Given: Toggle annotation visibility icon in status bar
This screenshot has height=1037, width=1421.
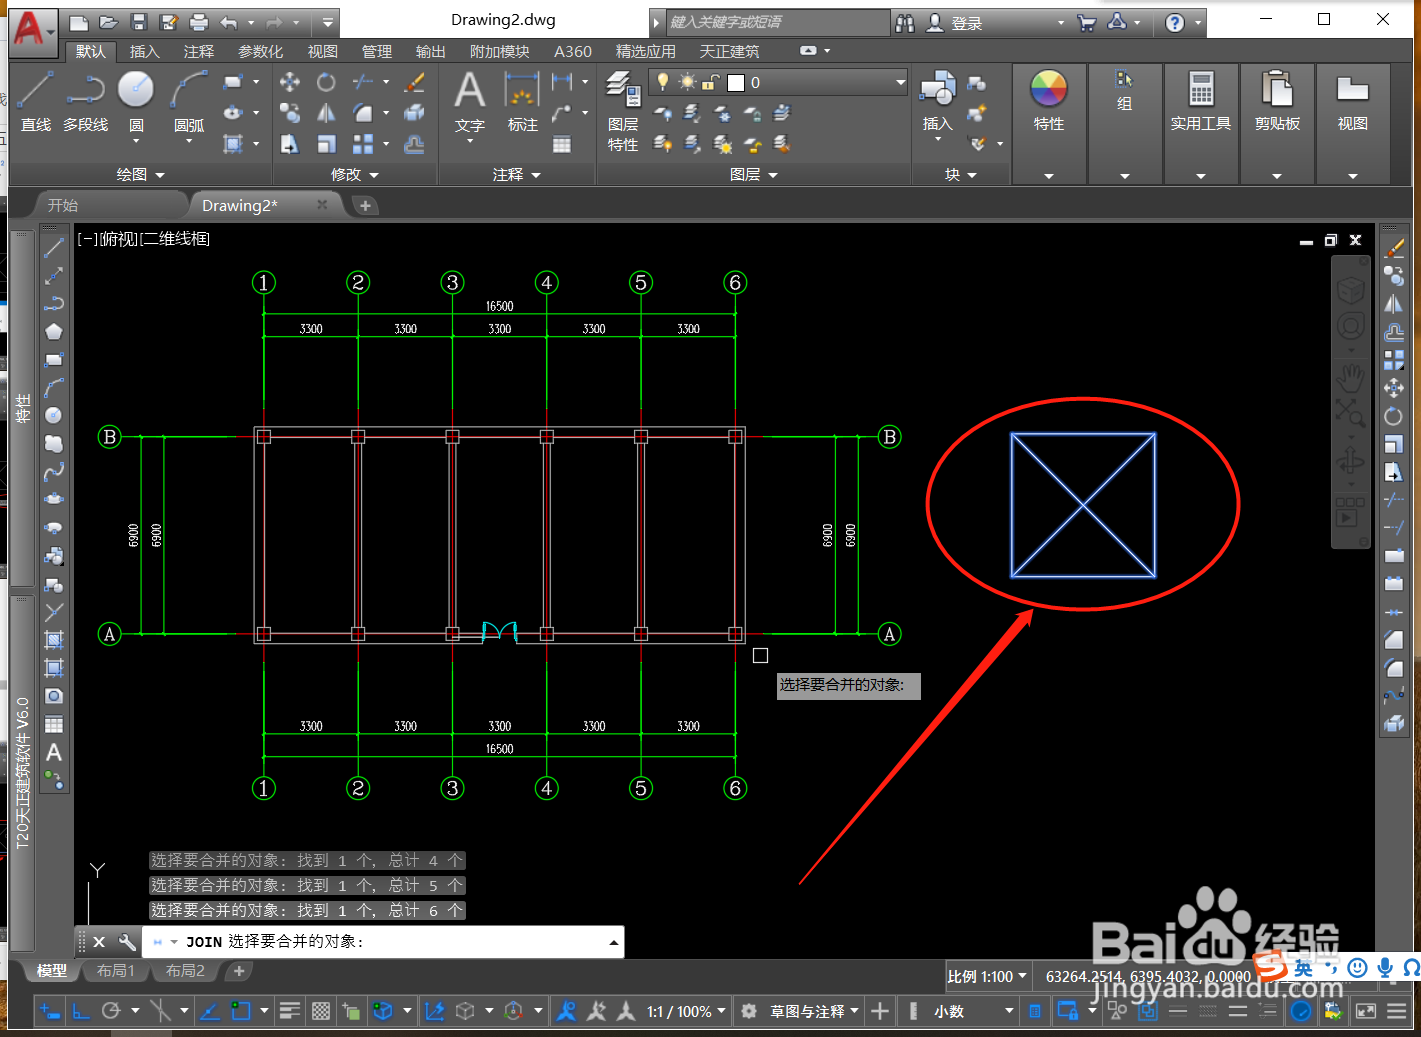Looking at the screenshot, I should click(566, 1011).
